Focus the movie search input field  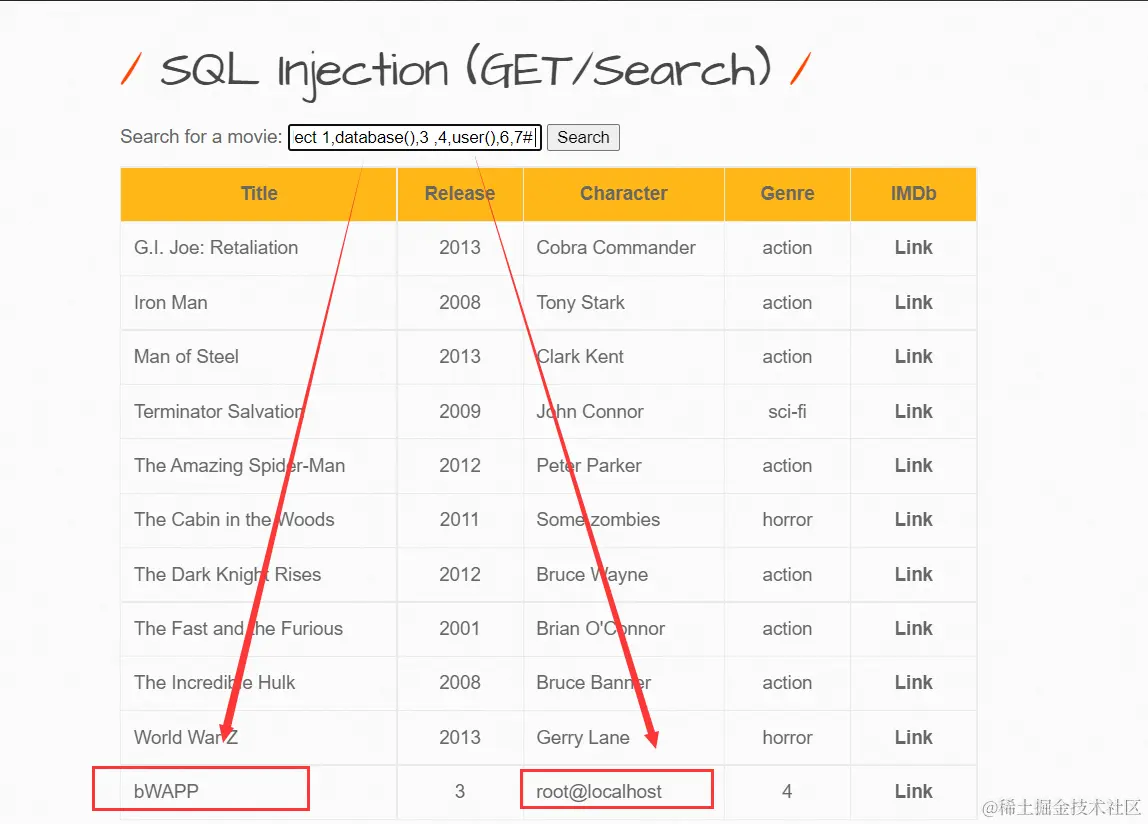pos(414,137)
